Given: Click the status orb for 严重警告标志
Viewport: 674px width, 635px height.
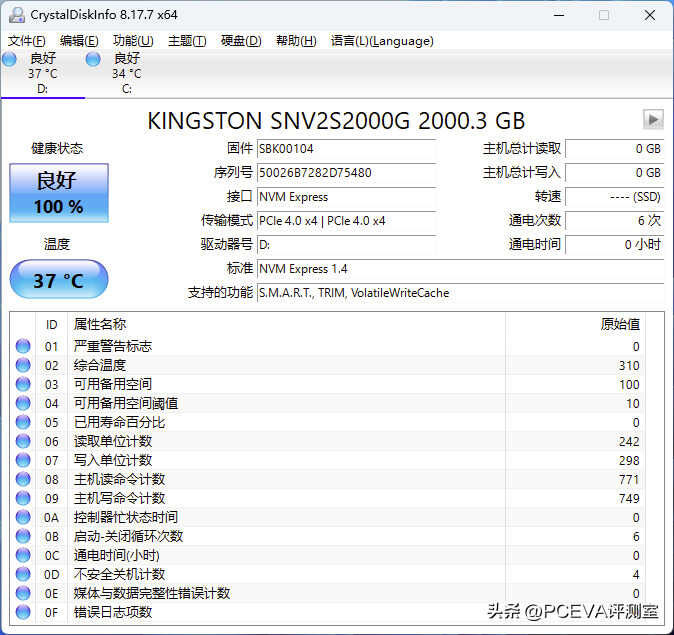Looking at the screenshot, I should coord(23,346).
